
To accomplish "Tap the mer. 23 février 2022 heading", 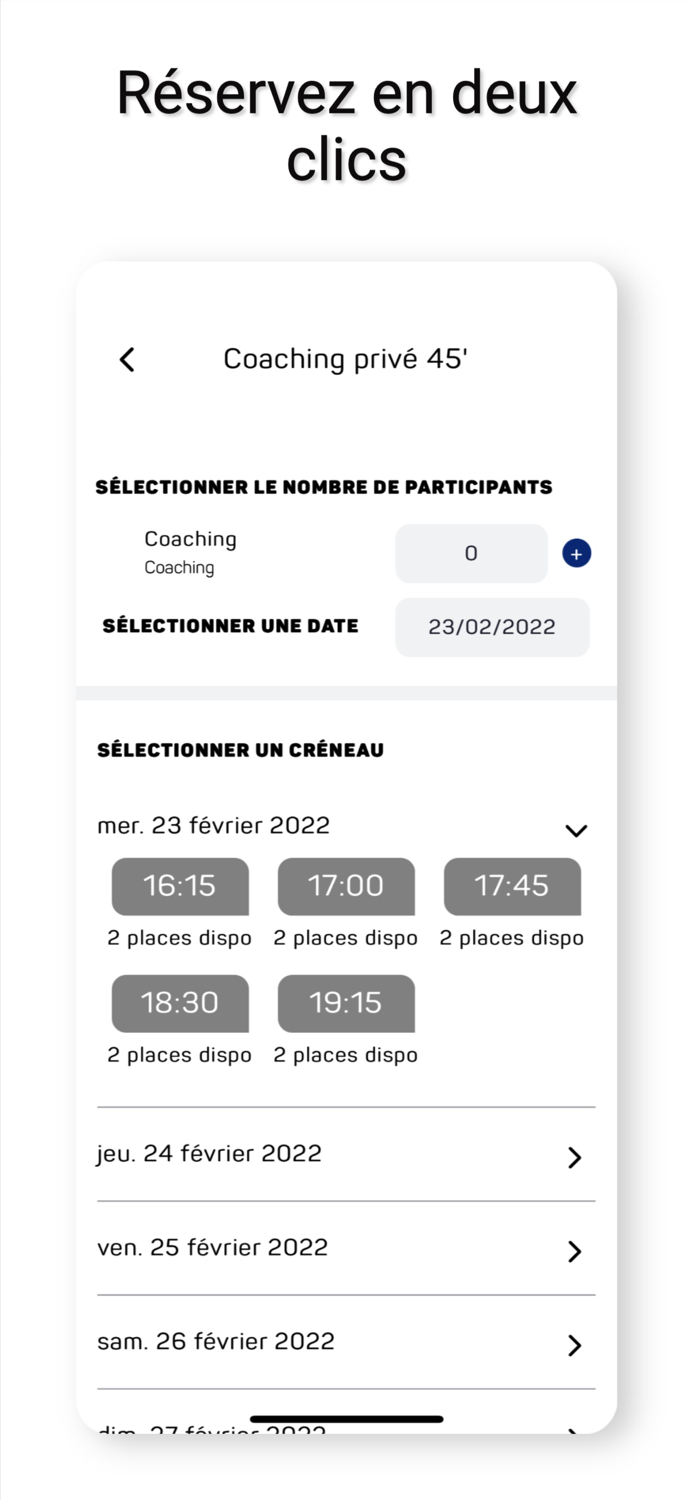I will coord(213,825).
